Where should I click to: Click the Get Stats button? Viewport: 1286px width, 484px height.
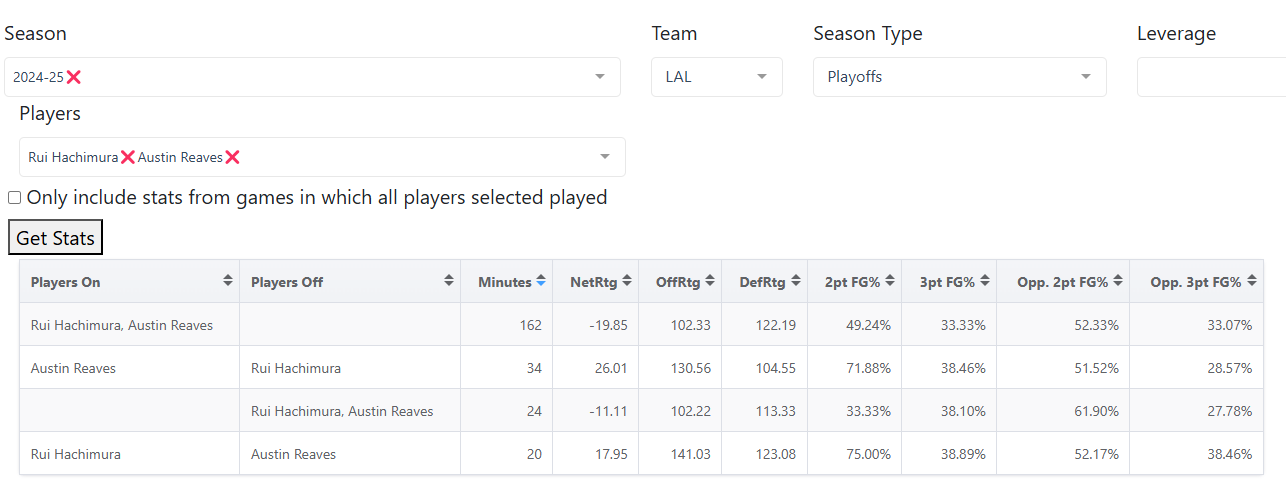[55, 238]
